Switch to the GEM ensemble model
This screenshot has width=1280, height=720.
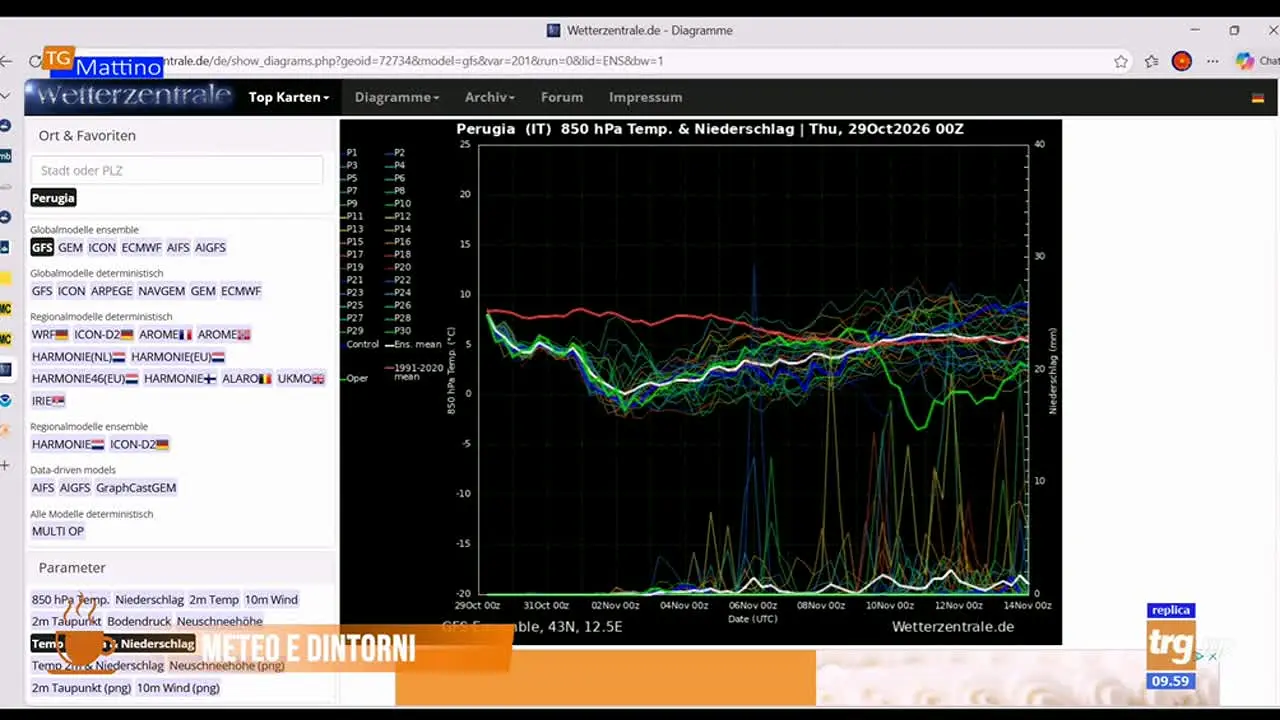point(70,247)
